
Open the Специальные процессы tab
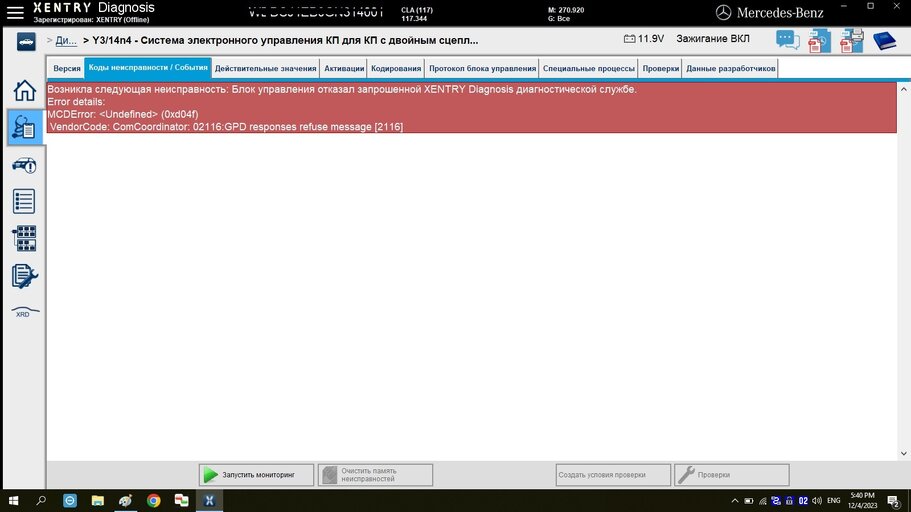(589, 69)
